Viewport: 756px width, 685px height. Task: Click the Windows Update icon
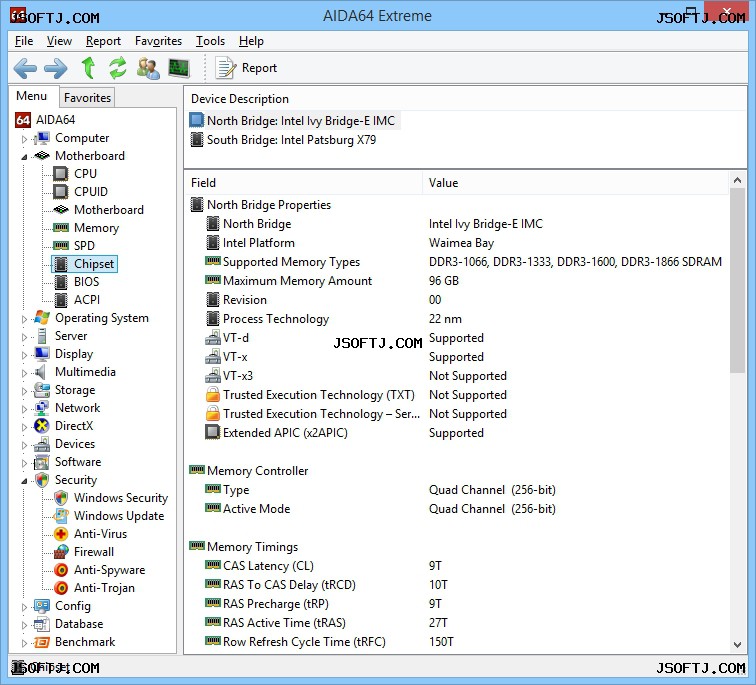[61, 516]
